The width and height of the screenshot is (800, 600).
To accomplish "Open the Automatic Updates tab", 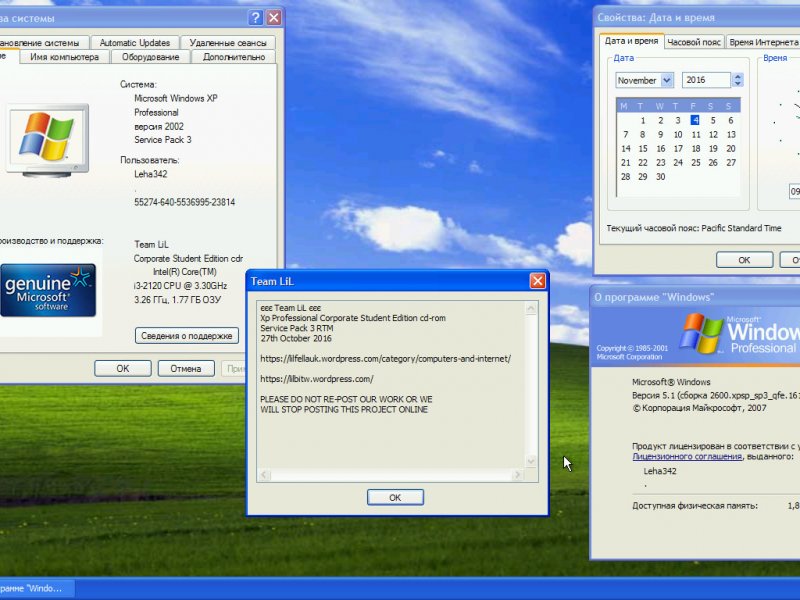I will pyautogui.click(x=135, y=43).
